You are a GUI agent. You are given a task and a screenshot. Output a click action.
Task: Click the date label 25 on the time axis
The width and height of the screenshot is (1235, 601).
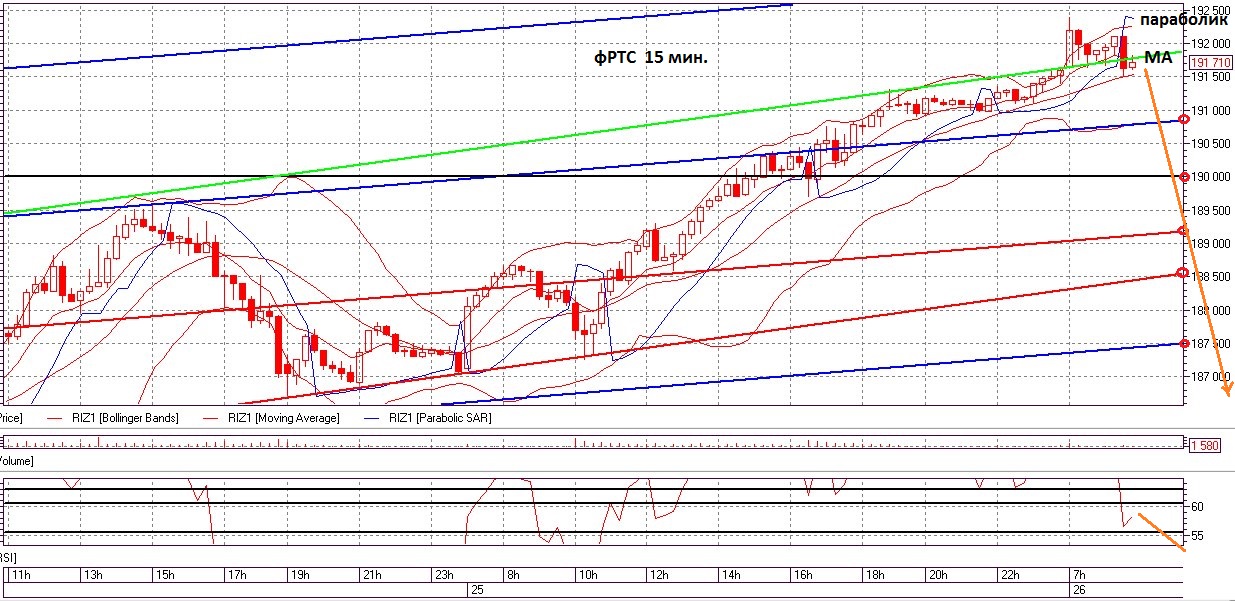[x=478, y=590]
